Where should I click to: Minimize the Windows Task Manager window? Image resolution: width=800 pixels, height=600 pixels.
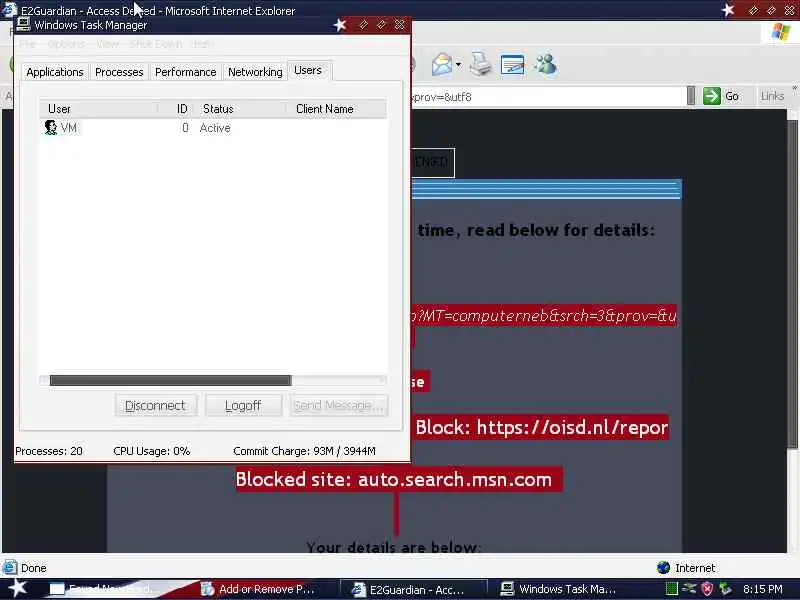[x=363, y=24]
